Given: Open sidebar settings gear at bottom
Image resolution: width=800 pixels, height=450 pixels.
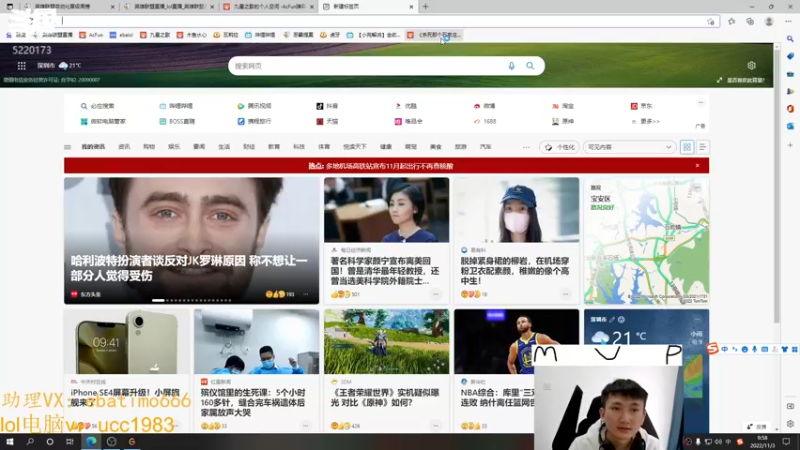Looking at the screenshot, I should tap(790, 424).
